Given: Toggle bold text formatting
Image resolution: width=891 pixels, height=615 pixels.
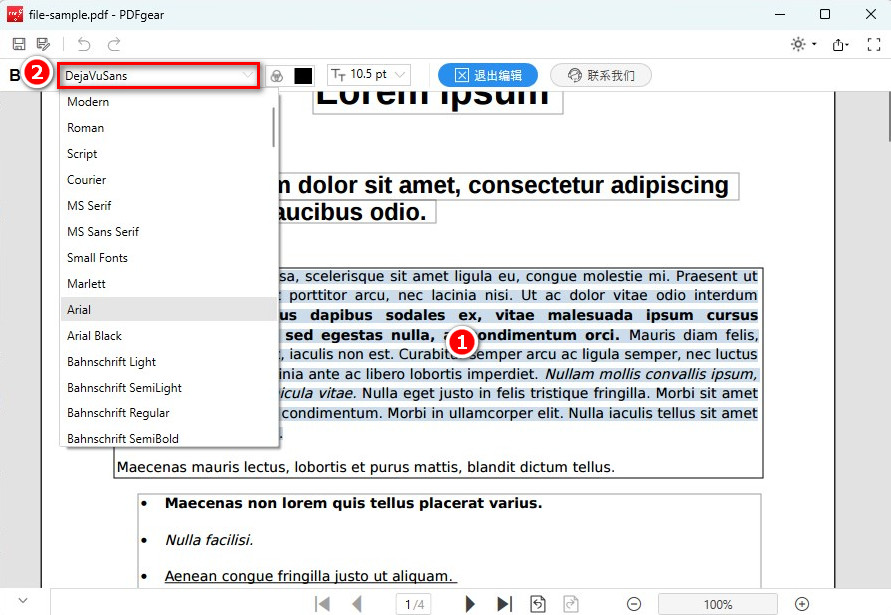Looking at the screenshot, I should click(14, 75).
